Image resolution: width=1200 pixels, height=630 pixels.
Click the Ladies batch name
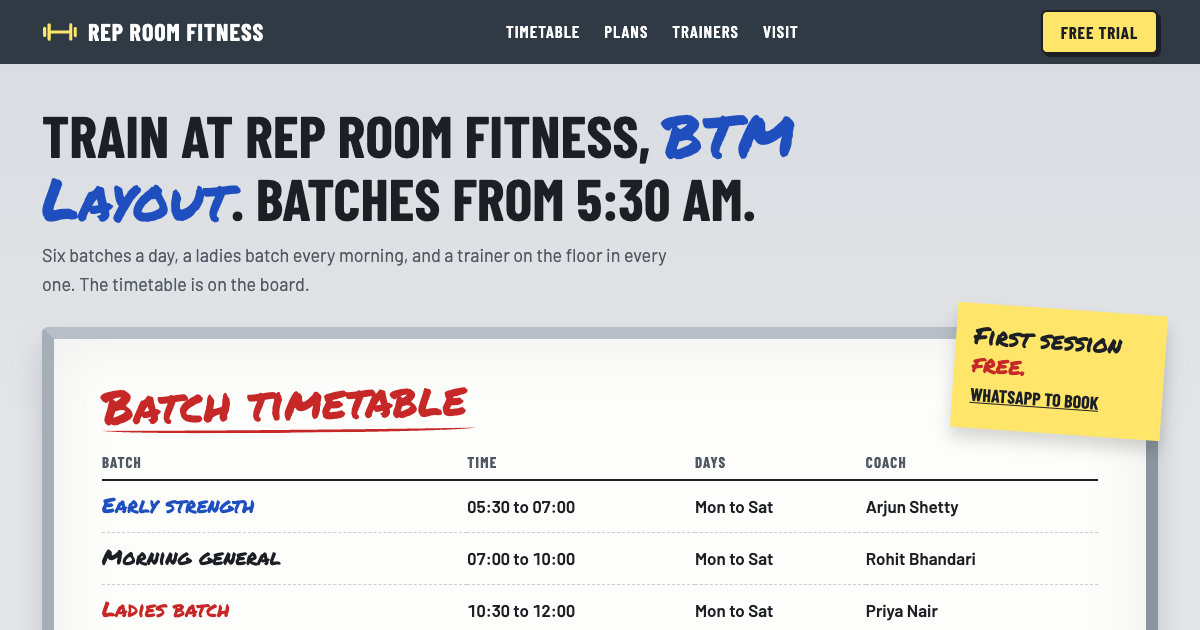(166, 610)
